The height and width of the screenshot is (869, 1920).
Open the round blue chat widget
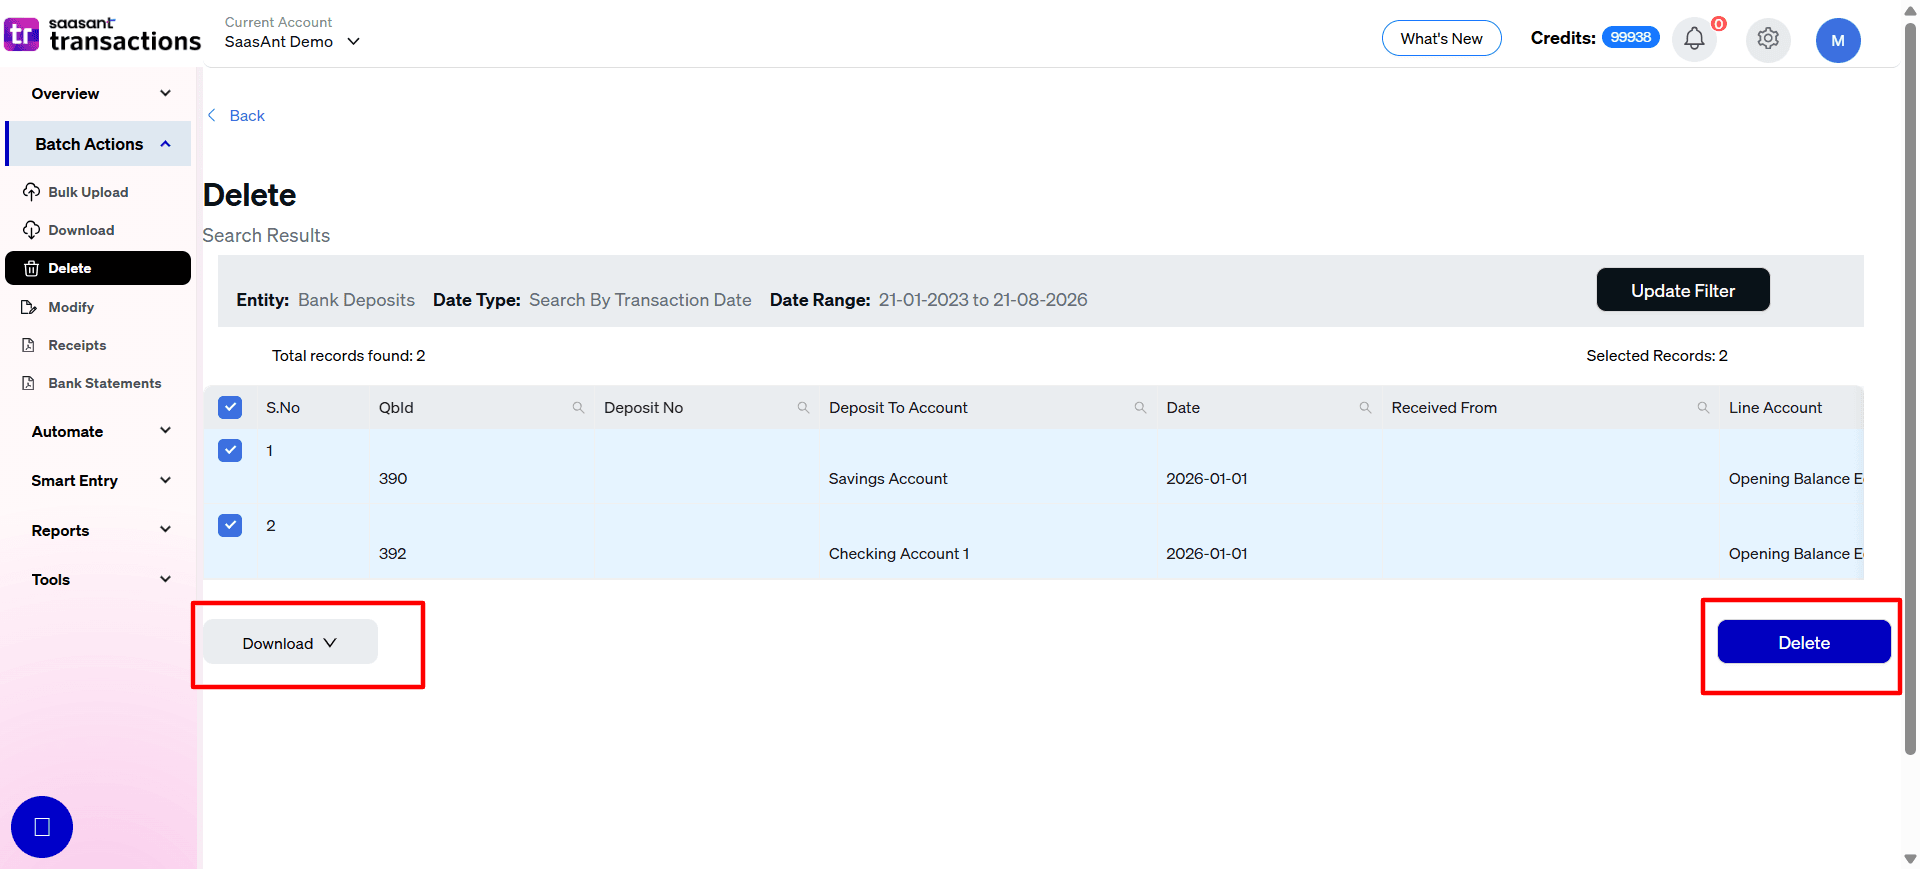(42, 827)
